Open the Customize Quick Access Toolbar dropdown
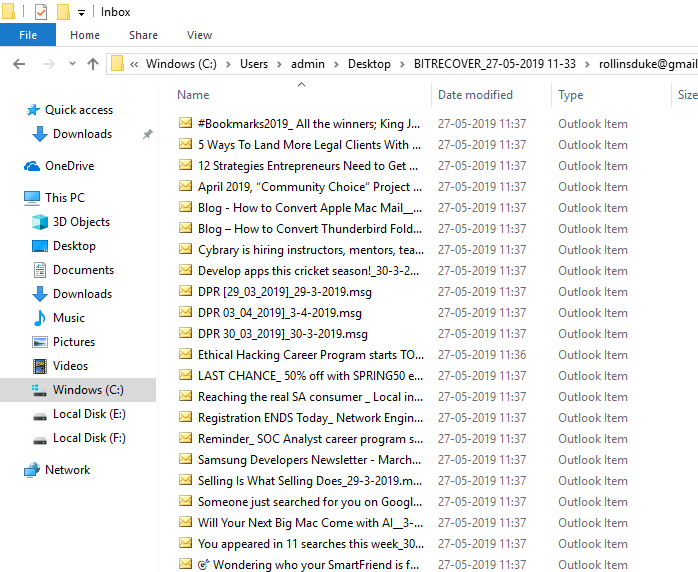 point(81,13)
